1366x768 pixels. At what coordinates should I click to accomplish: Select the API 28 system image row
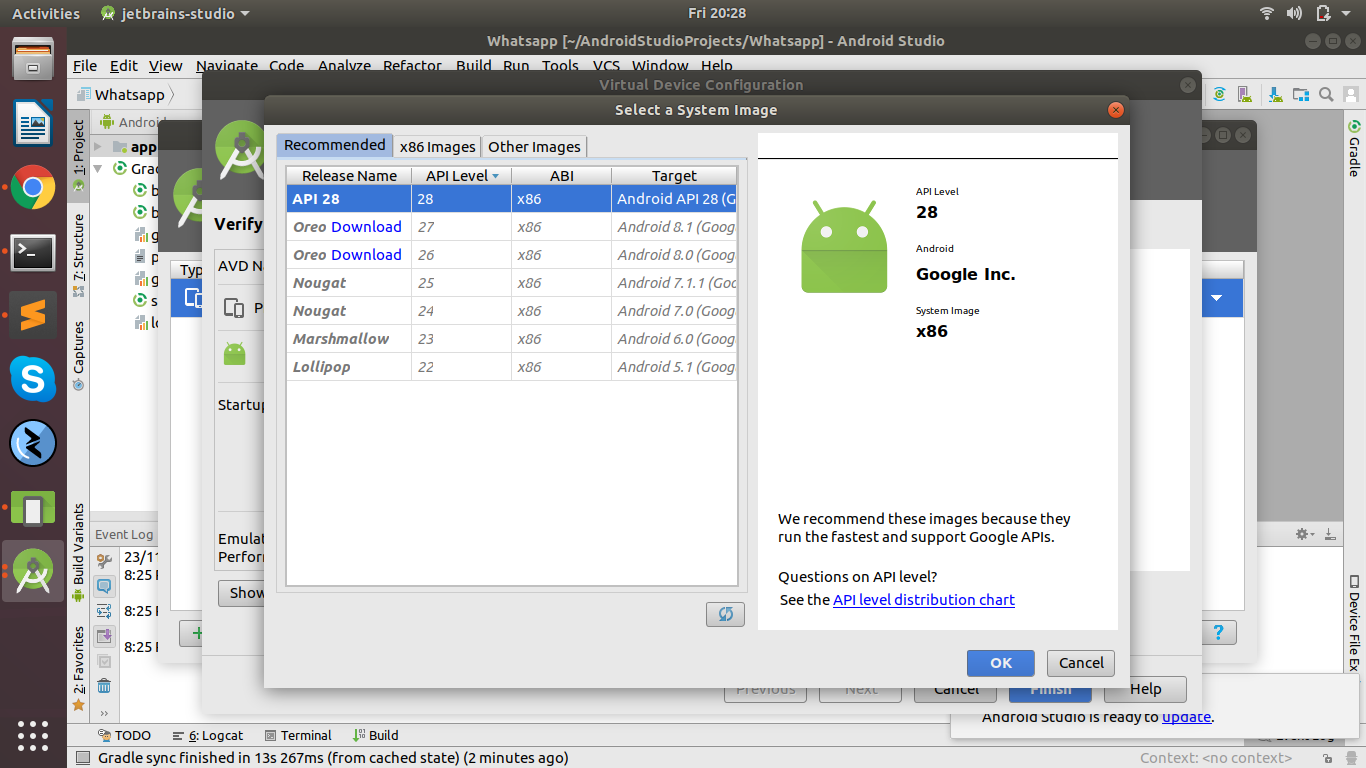(512, 199)
